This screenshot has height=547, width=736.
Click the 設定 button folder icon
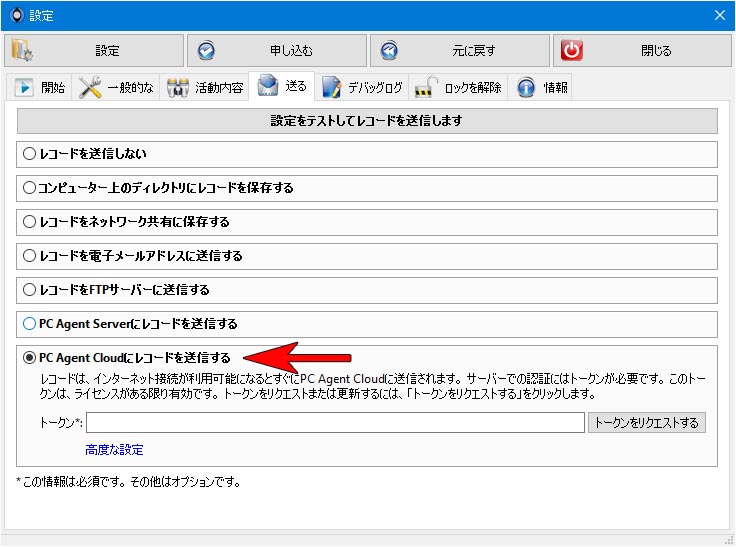pyautogui.click(x=22, y=50)
